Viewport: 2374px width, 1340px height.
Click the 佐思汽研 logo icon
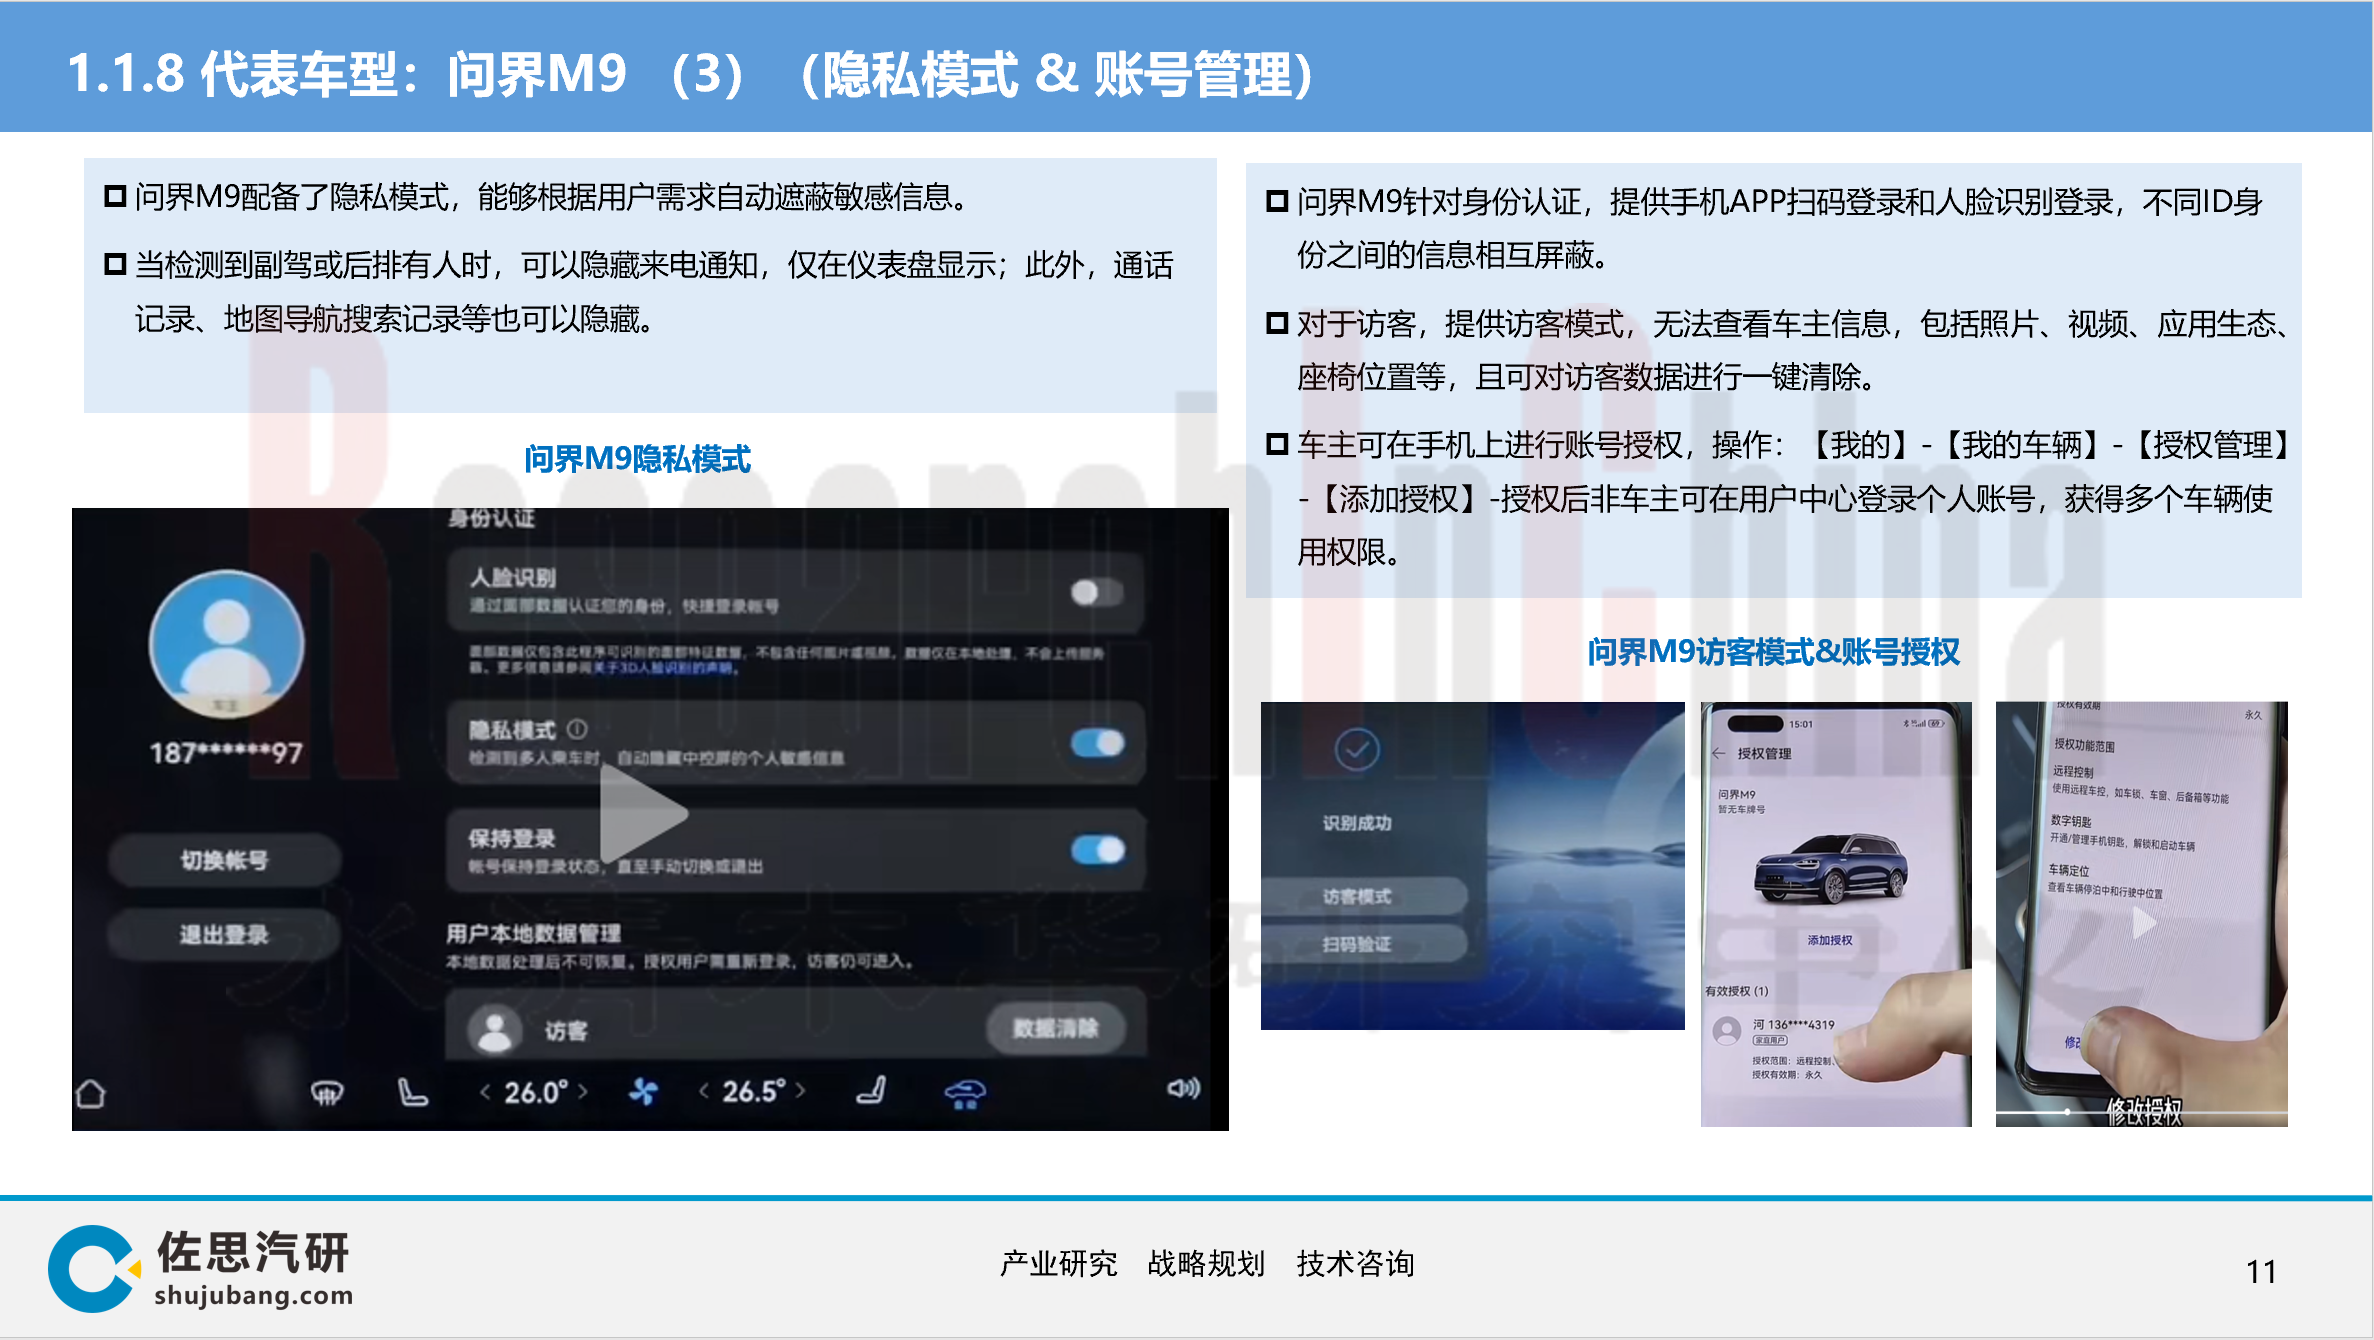pyautogui.click(x=94, y=1268)
